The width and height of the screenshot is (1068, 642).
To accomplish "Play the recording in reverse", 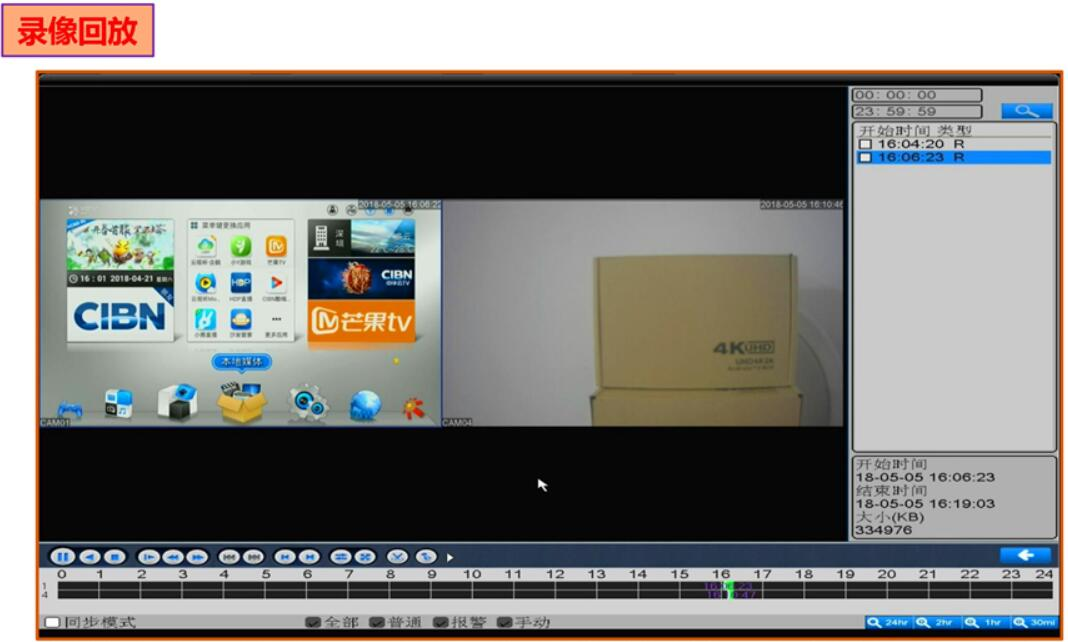I will pyautogui.click(x=88, y=557).
